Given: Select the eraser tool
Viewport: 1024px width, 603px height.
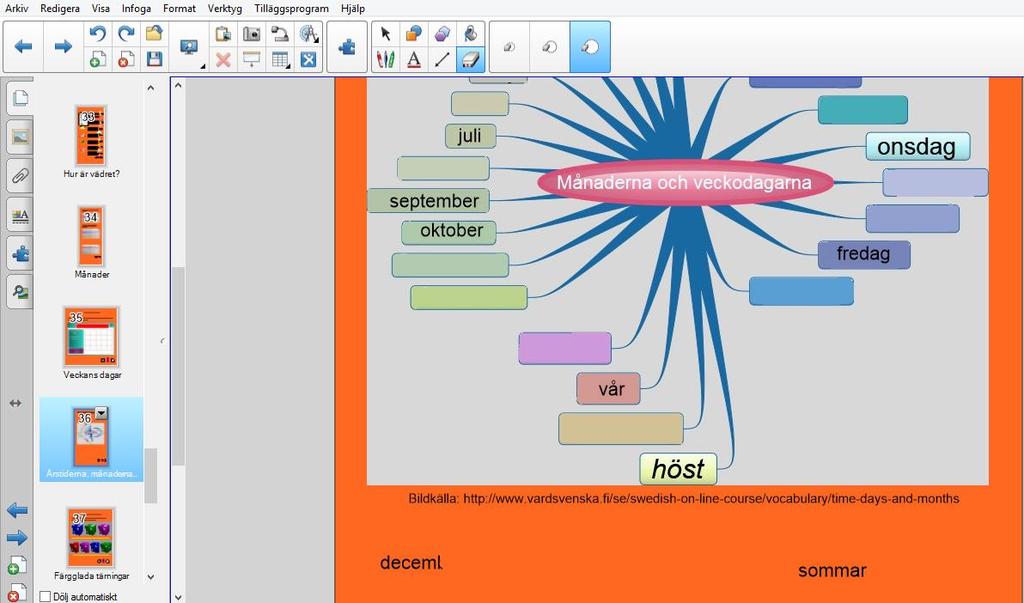Looking at the screenshot, I should [x=470, y=59].
